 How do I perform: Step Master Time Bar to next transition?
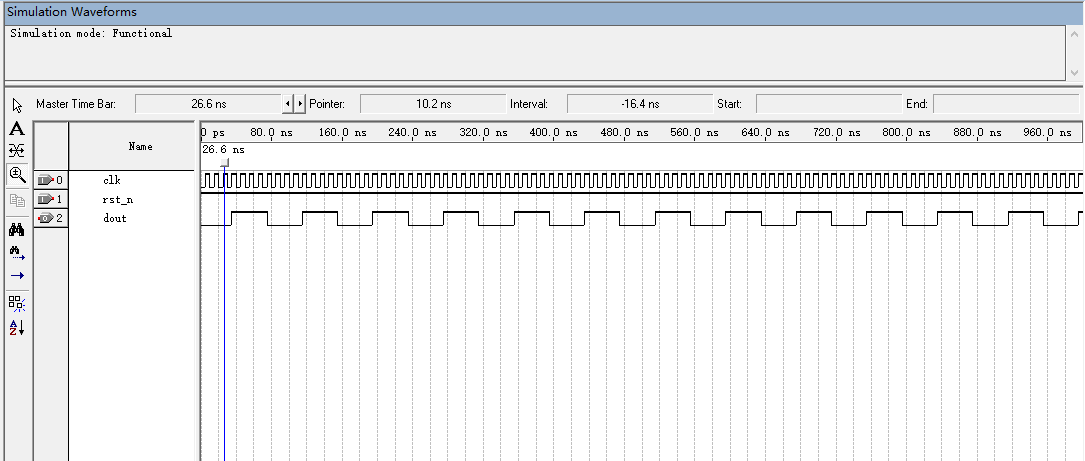300,105
